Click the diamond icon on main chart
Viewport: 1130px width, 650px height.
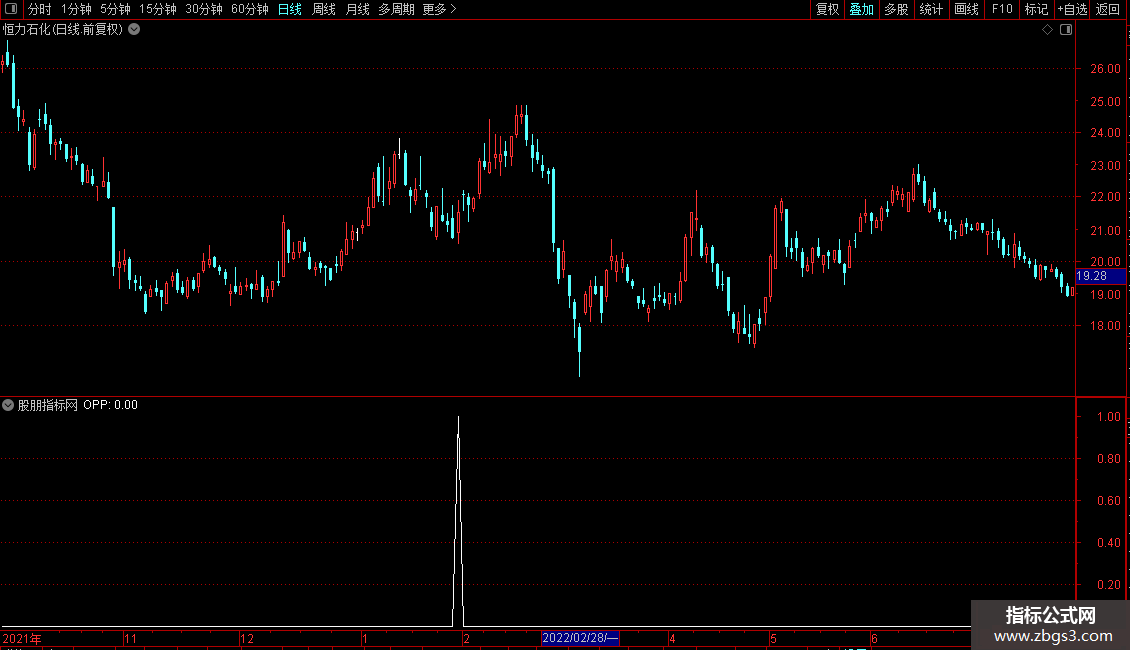[x=1048, y=30]
